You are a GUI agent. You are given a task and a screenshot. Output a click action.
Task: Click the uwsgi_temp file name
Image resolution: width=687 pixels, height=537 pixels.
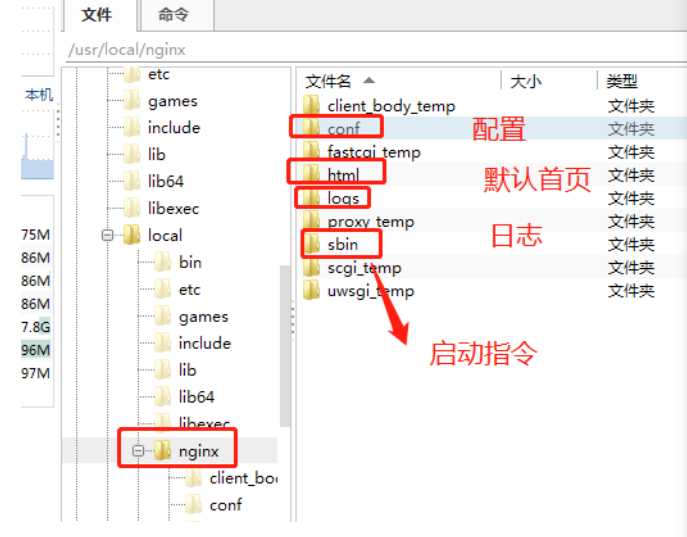point(371,291)
